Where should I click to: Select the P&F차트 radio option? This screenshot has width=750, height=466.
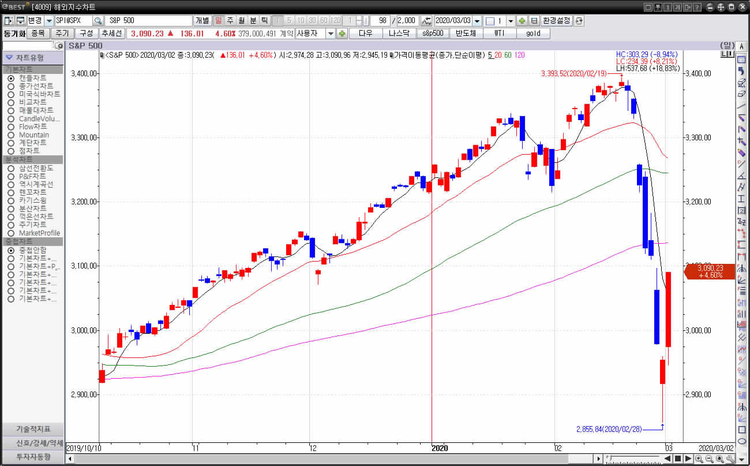11,177
